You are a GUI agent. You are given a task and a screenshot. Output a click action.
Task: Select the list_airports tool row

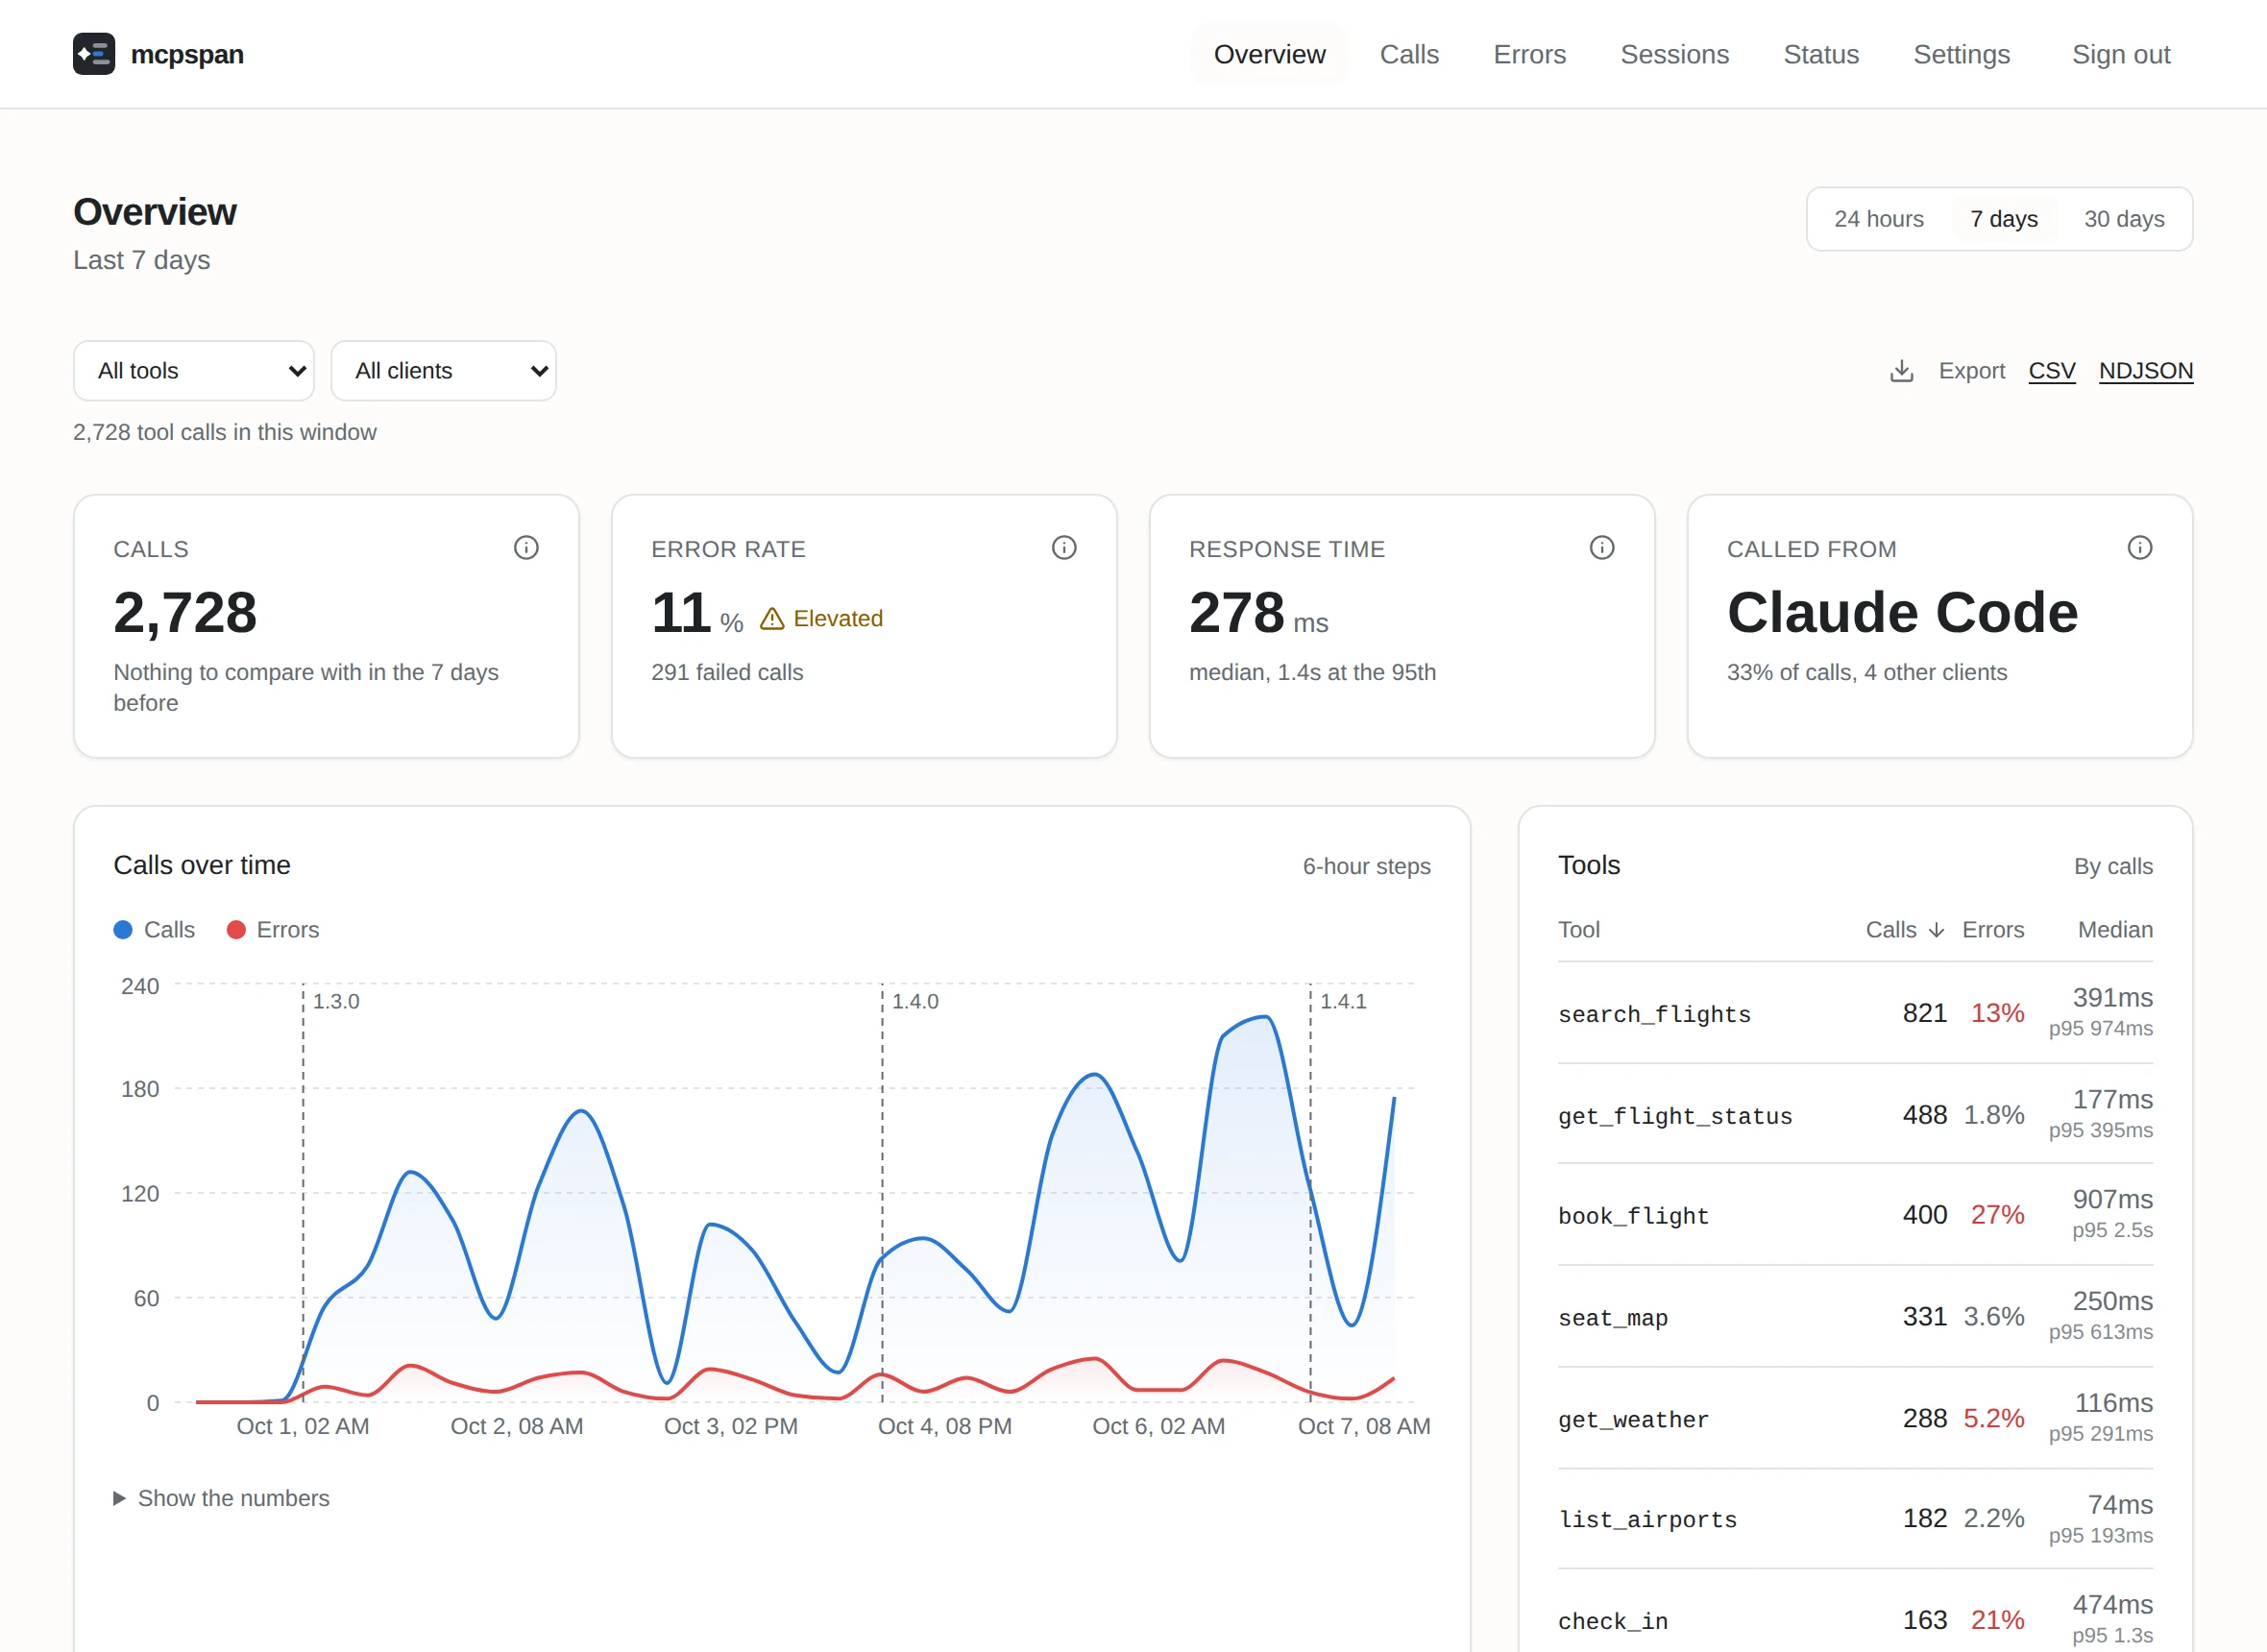[x=1855, y=1519]
